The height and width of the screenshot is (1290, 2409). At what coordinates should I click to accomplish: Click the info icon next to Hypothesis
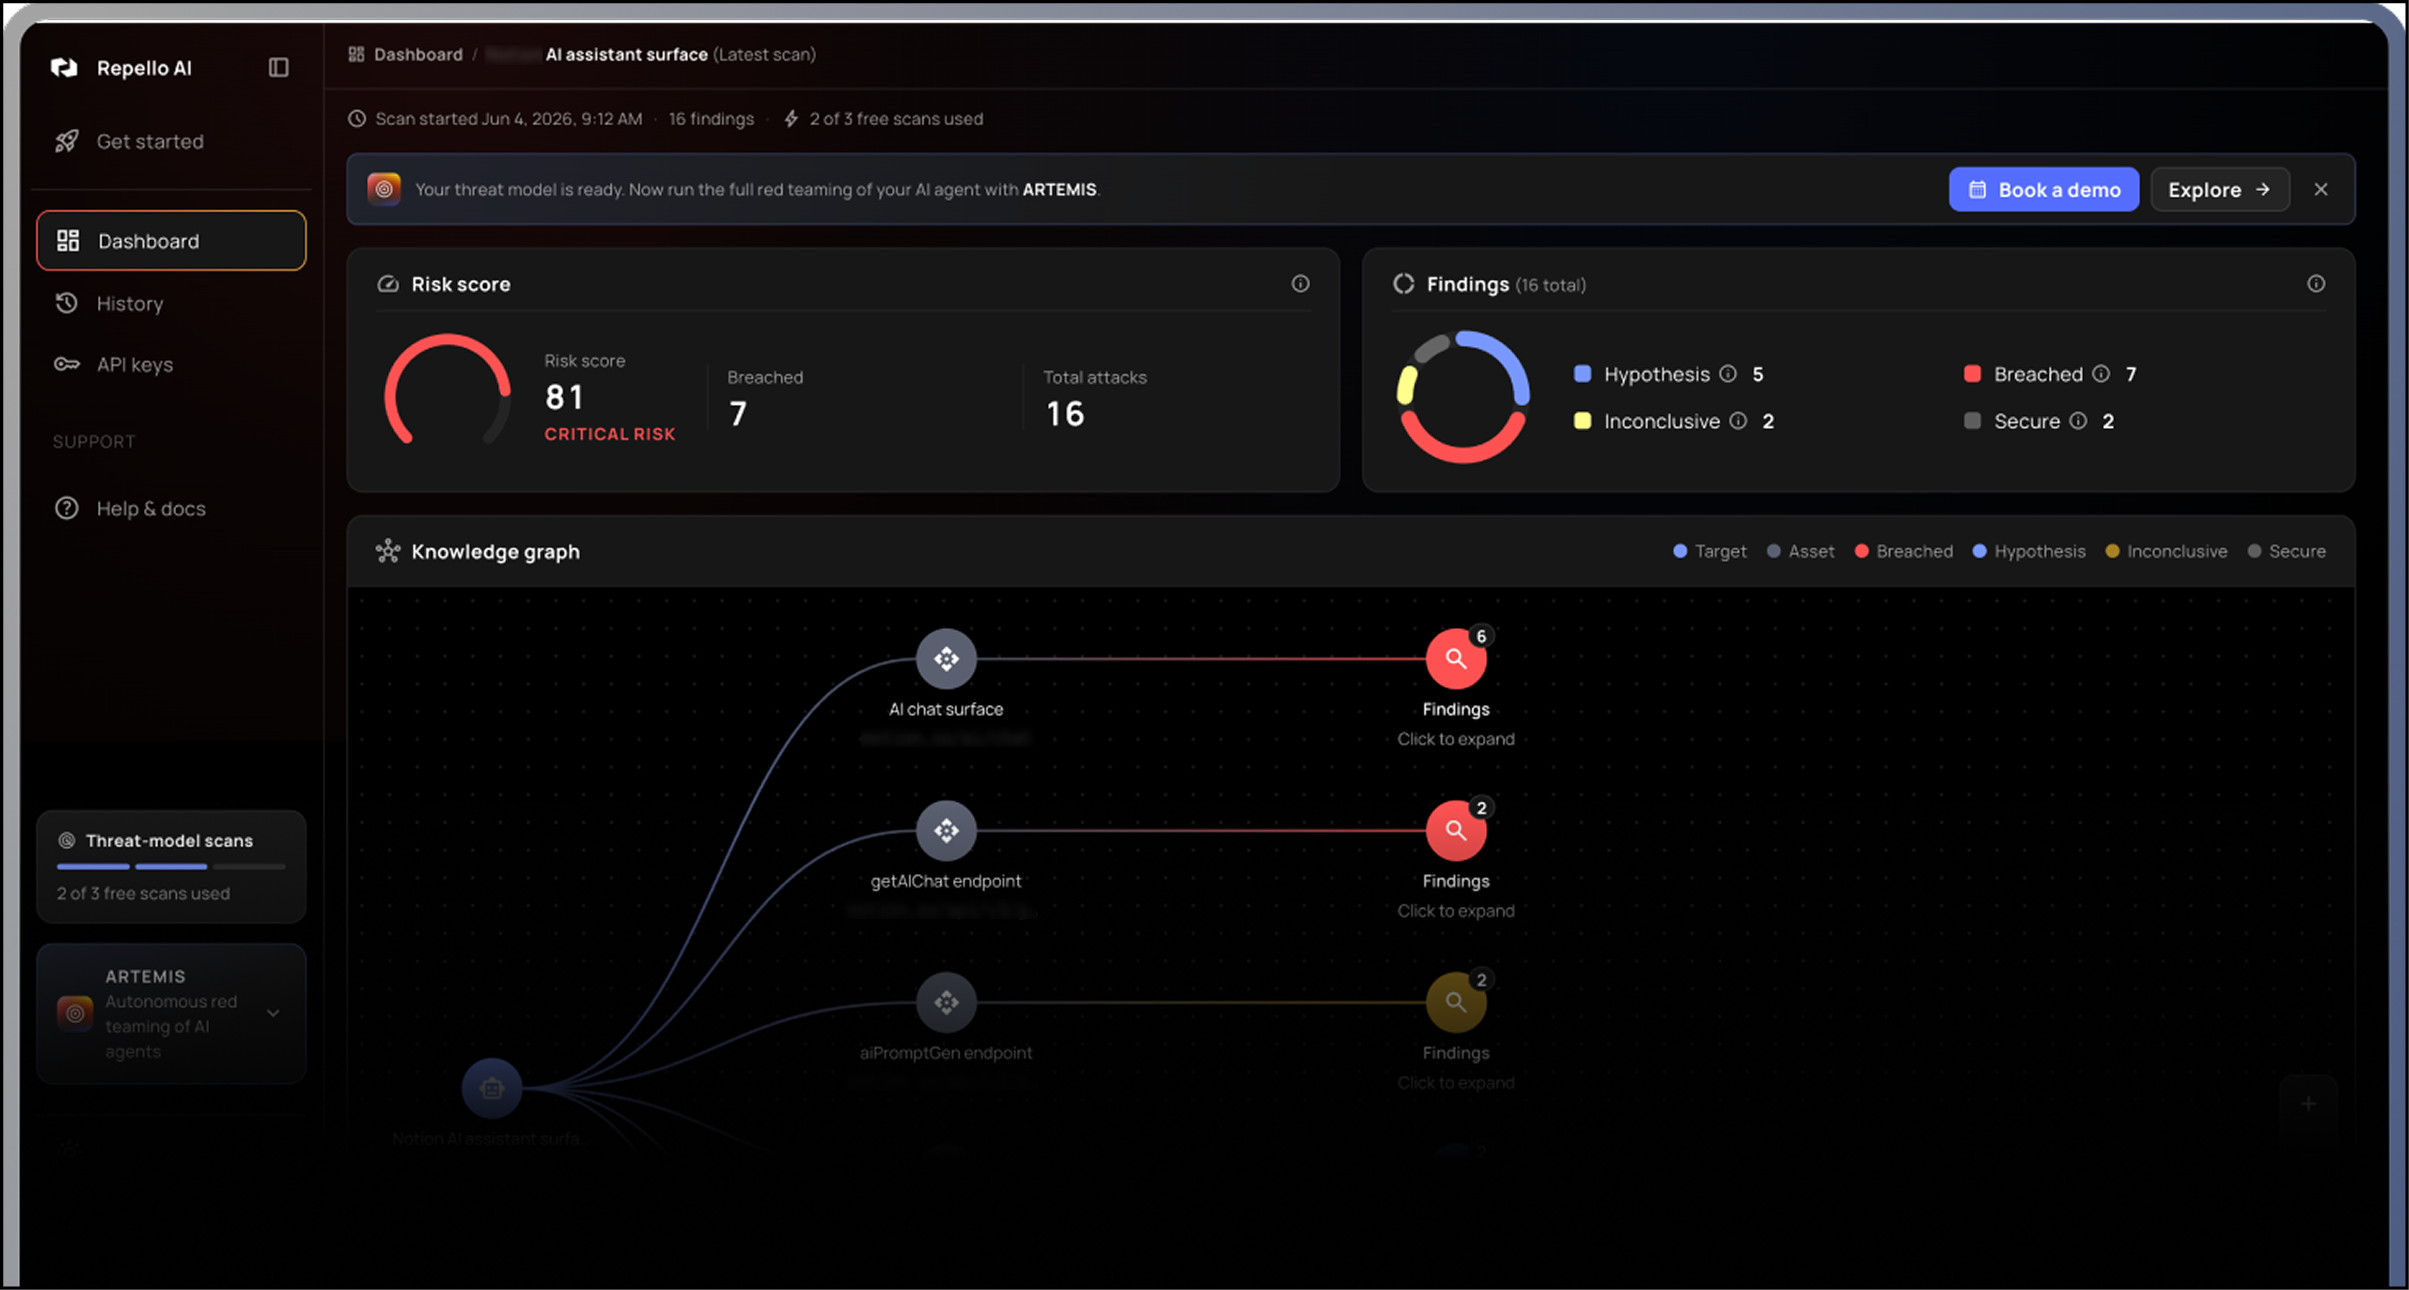pos(1728,374)
